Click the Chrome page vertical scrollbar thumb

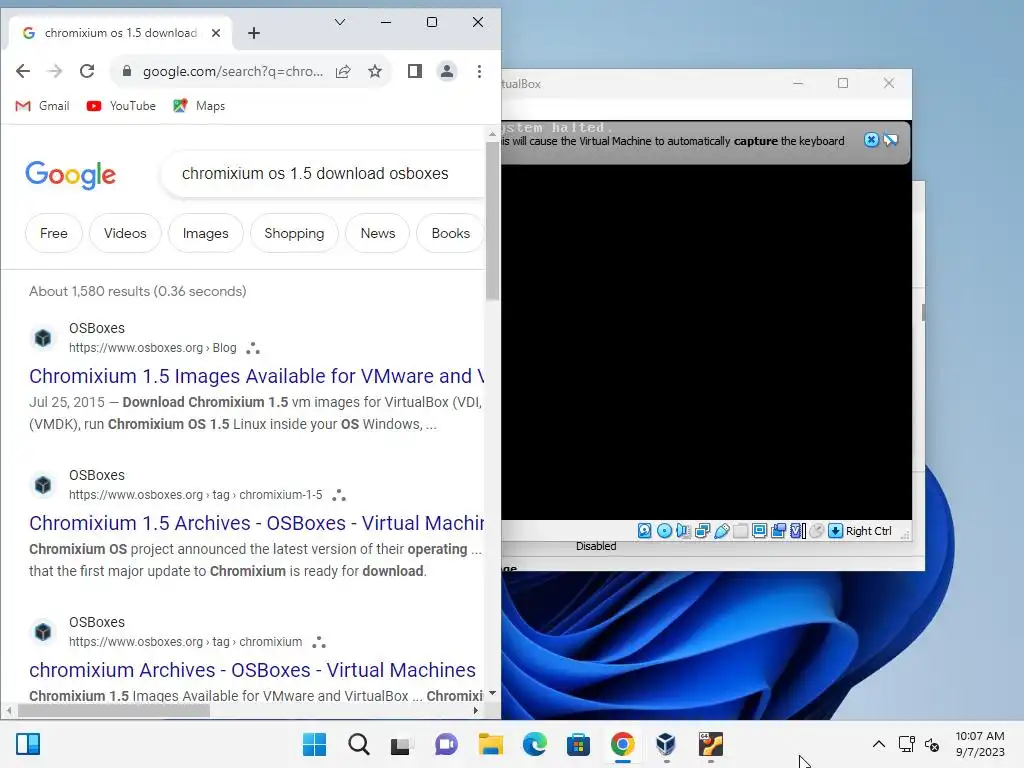point(492,220)
